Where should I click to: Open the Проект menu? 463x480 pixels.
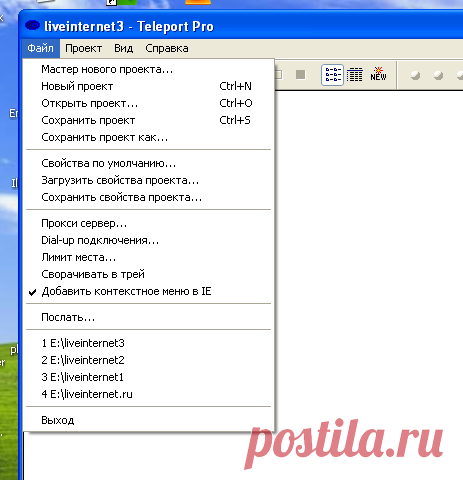(83, 48)
